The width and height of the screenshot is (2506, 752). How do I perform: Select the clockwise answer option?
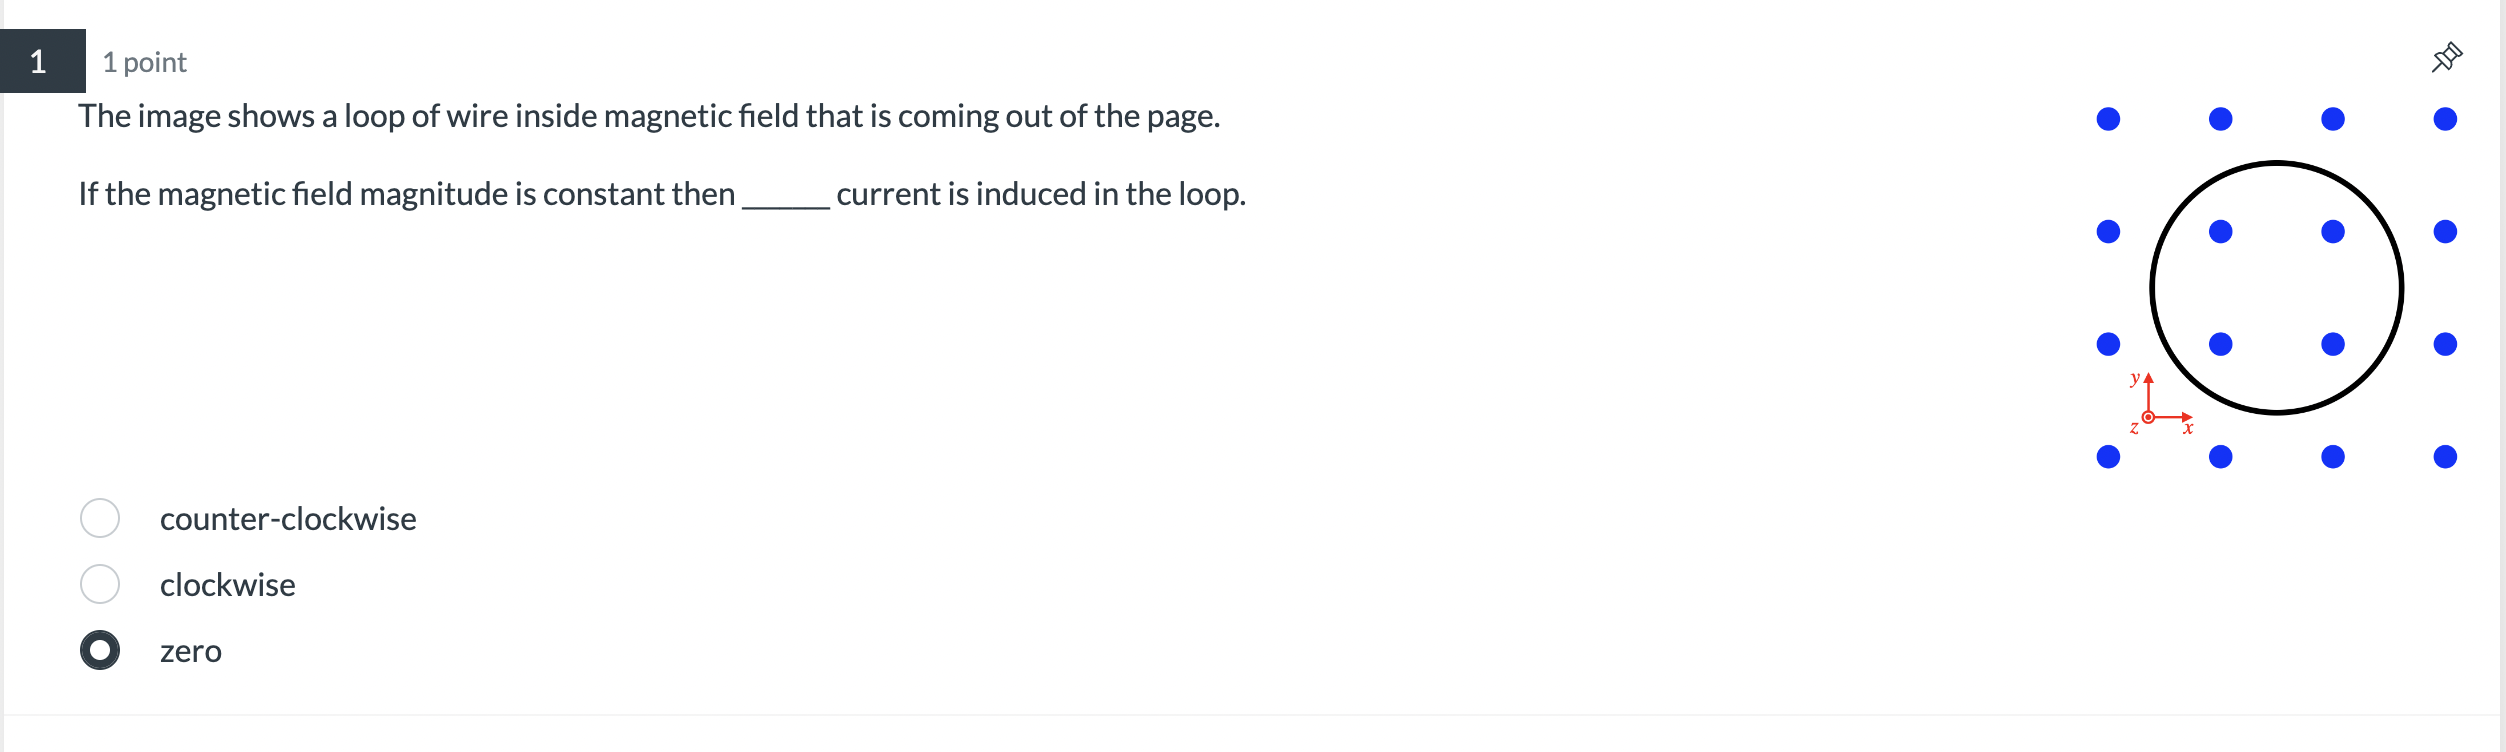[x=101, y=584]
